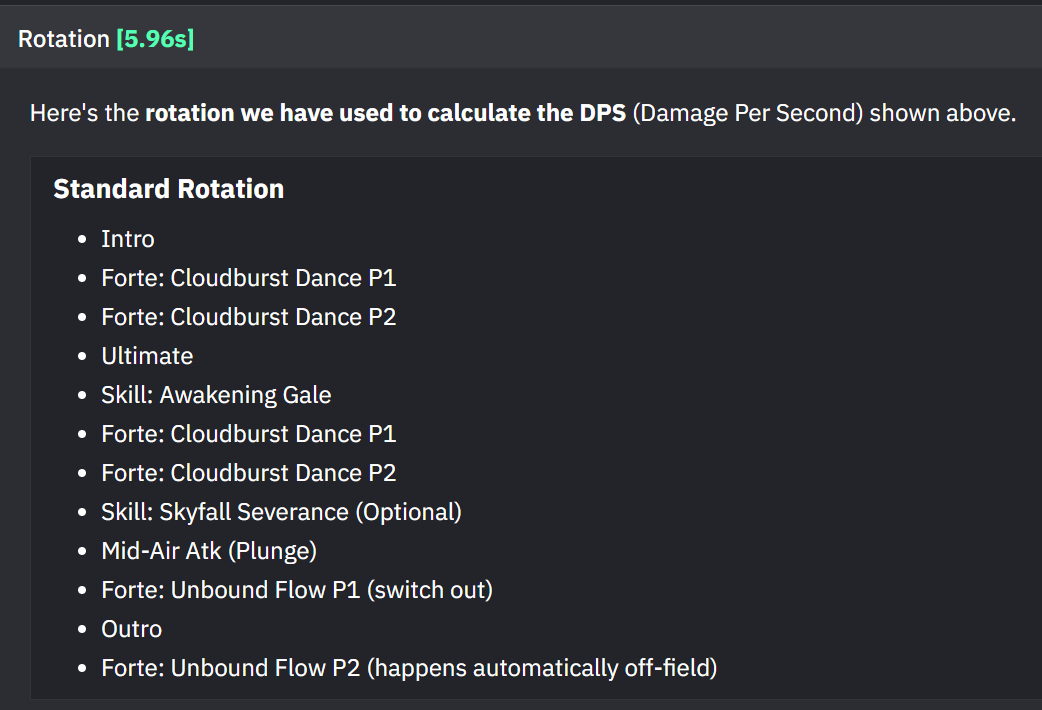
Task: Click the green 5.96s rotation time
Action: tap(156, 39)
